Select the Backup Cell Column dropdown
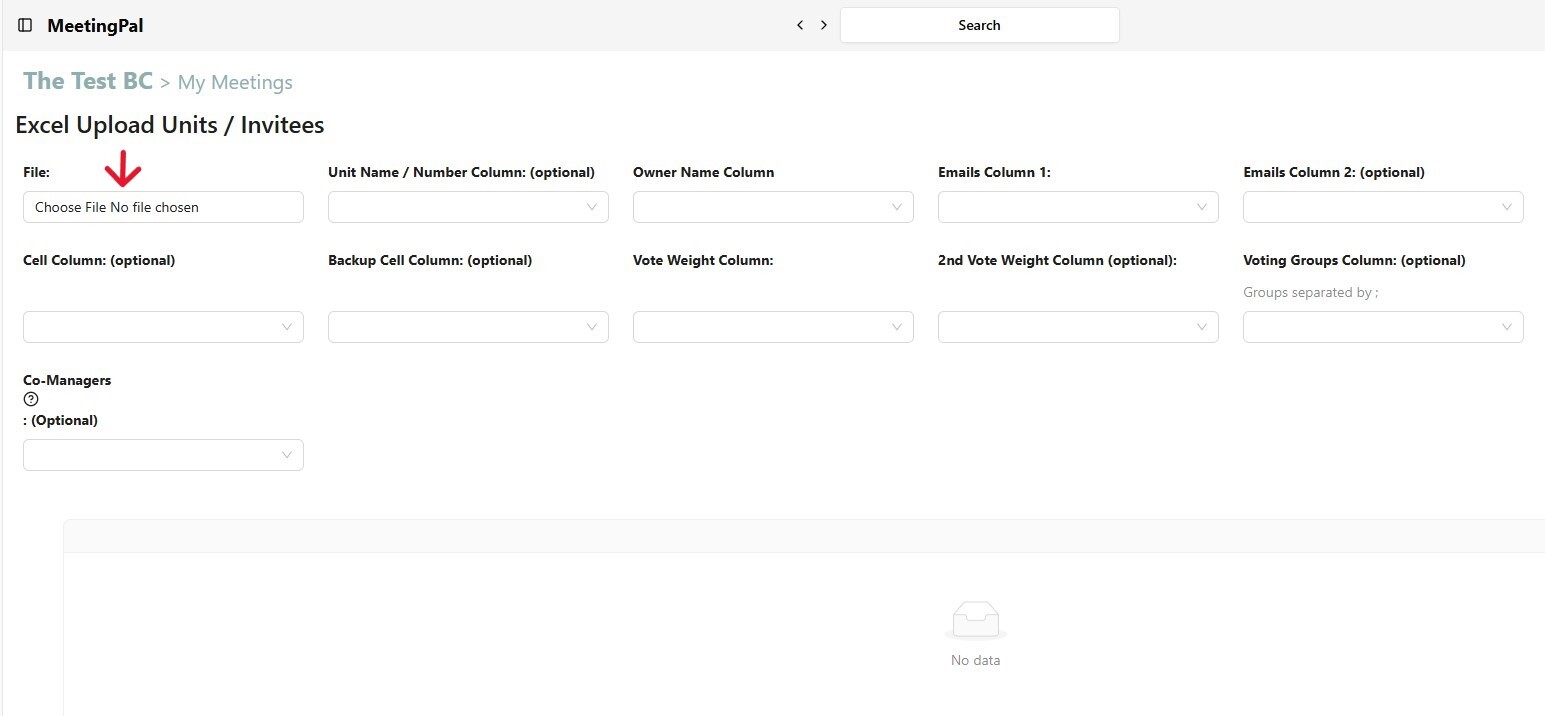The image size is (1545, 716). [468, 327]
